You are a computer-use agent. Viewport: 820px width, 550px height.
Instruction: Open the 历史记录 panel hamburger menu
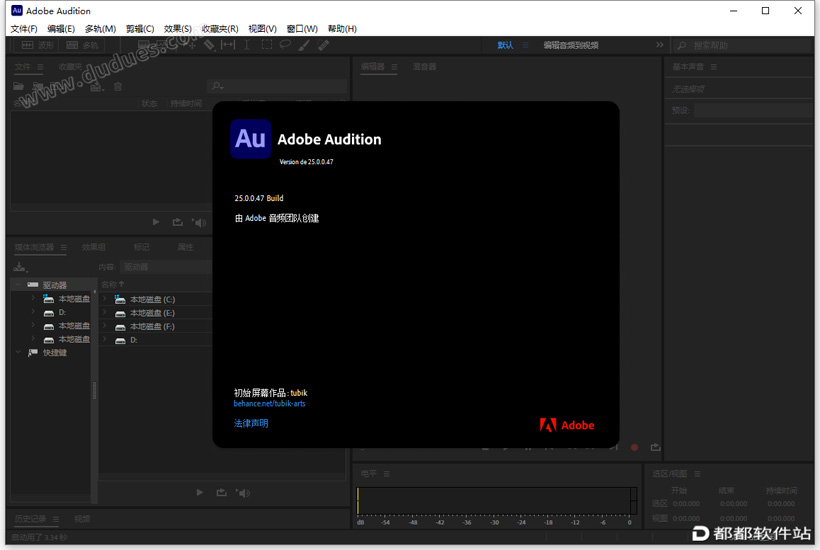tap(55, 519)
